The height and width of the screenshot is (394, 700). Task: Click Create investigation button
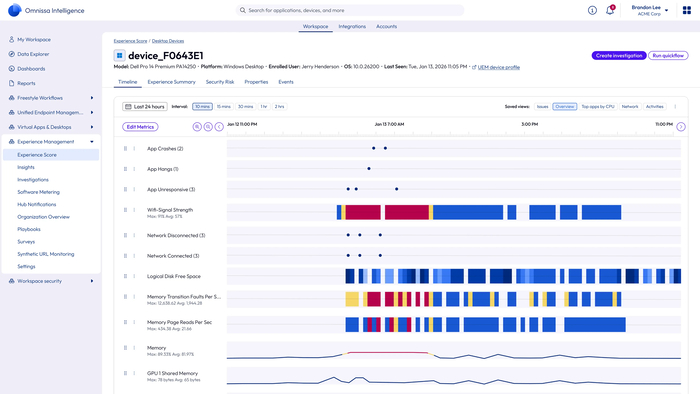(x=619, y=55)
